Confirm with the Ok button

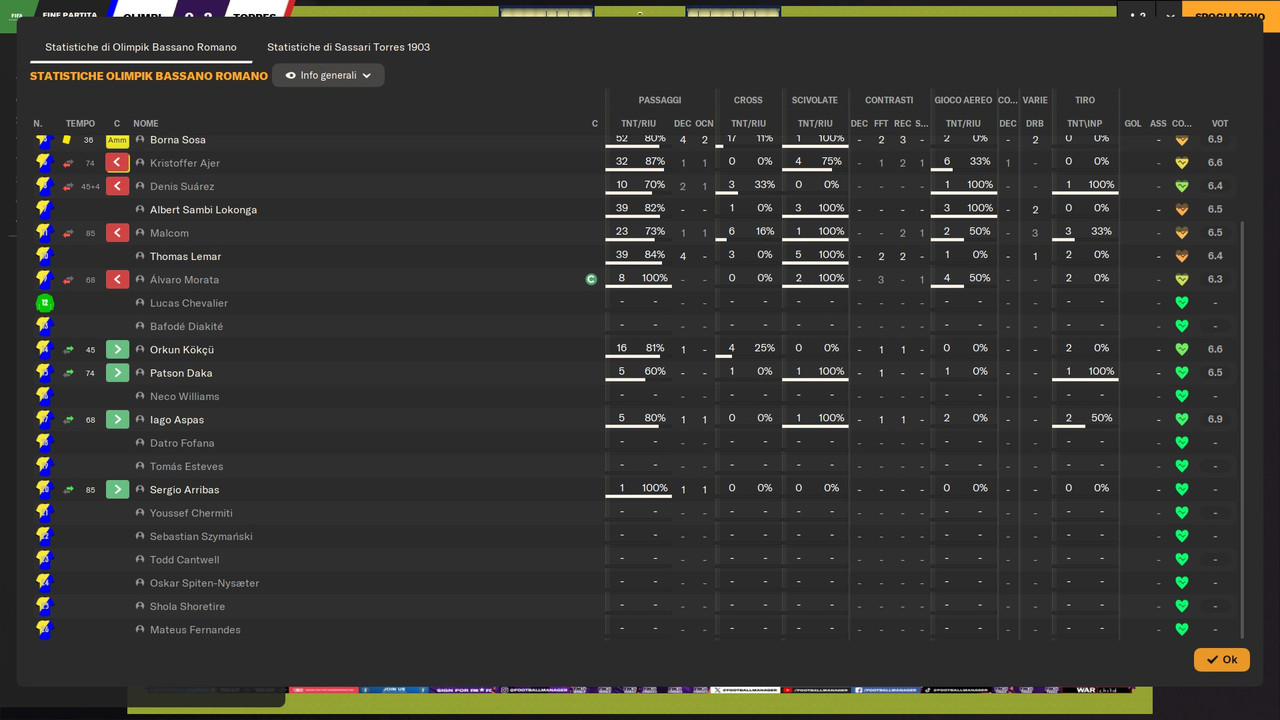coord(1221,659)
